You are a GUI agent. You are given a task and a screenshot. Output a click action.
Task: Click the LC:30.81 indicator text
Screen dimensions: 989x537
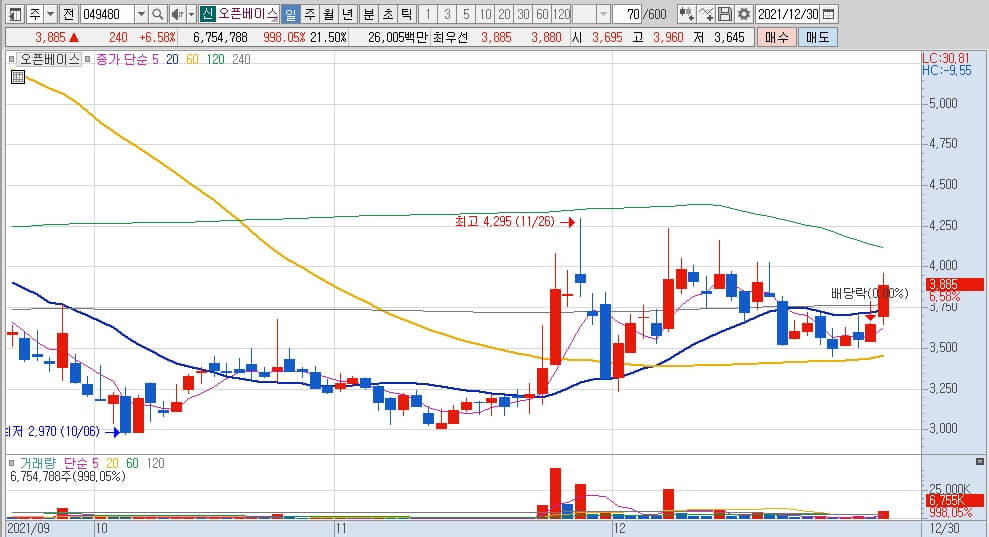945,58
